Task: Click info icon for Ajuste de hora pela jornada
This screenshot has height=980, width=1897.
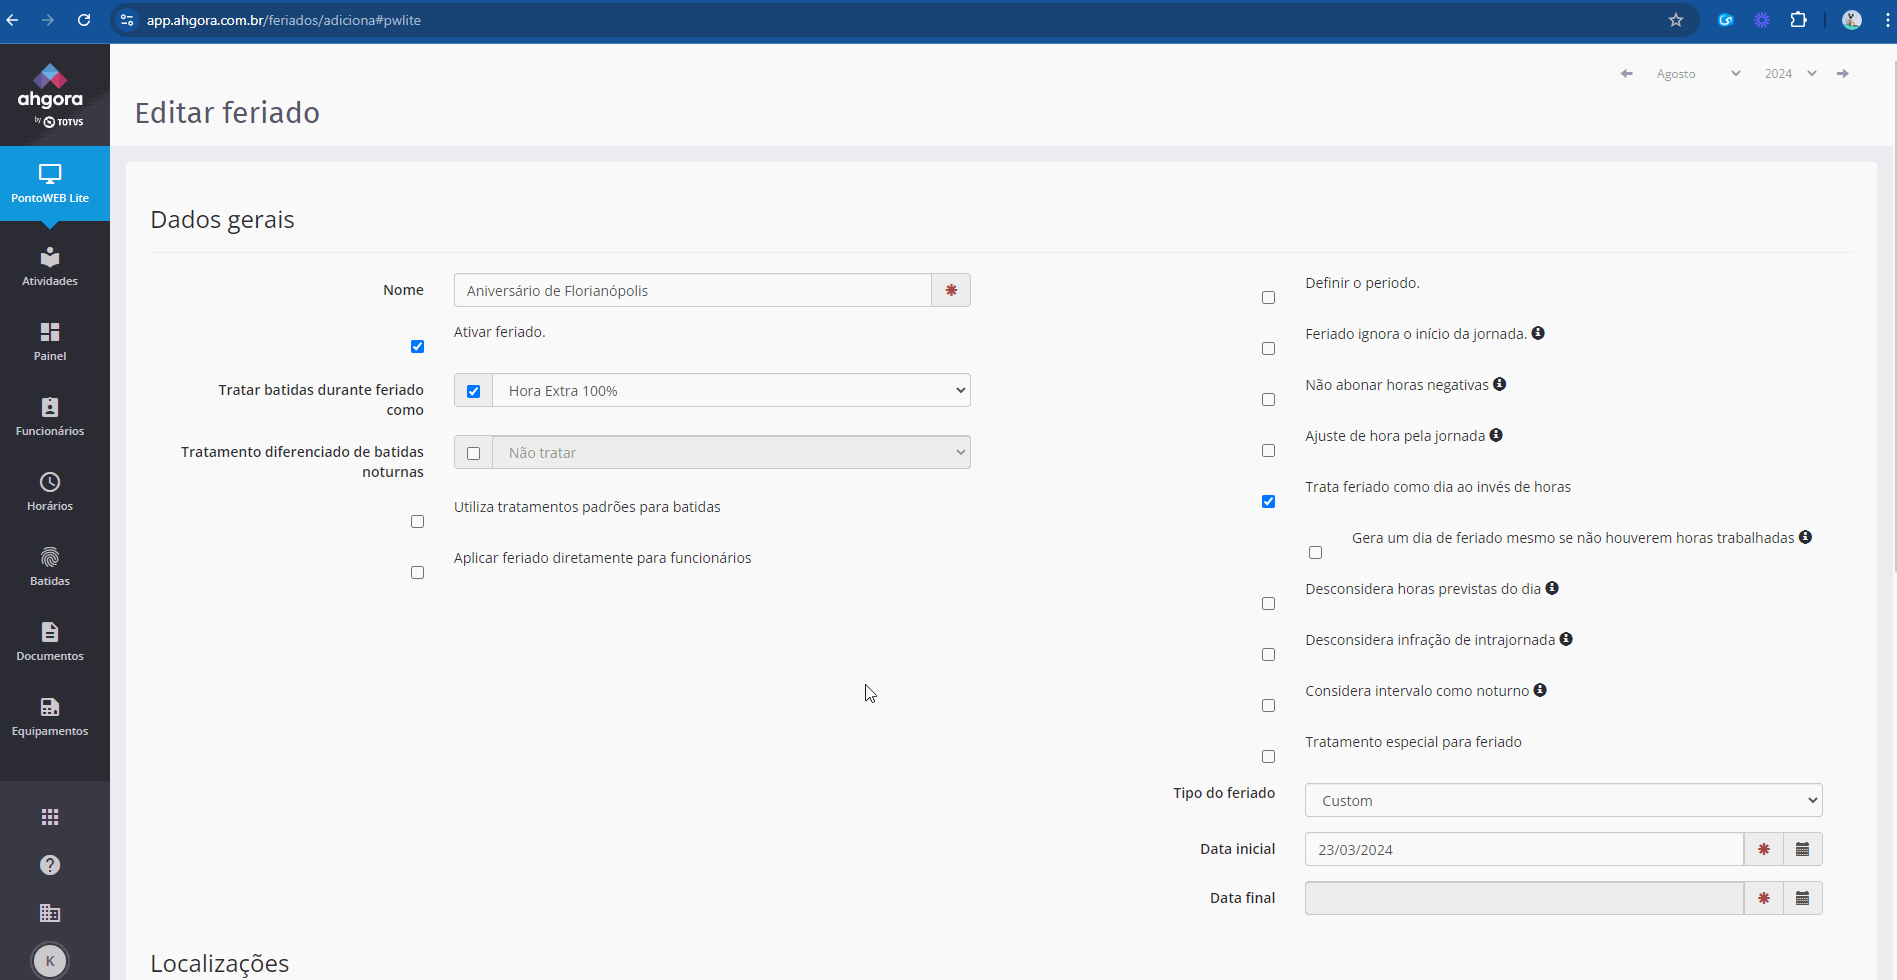Action: pyautogui.click(x=1496, y=435)
